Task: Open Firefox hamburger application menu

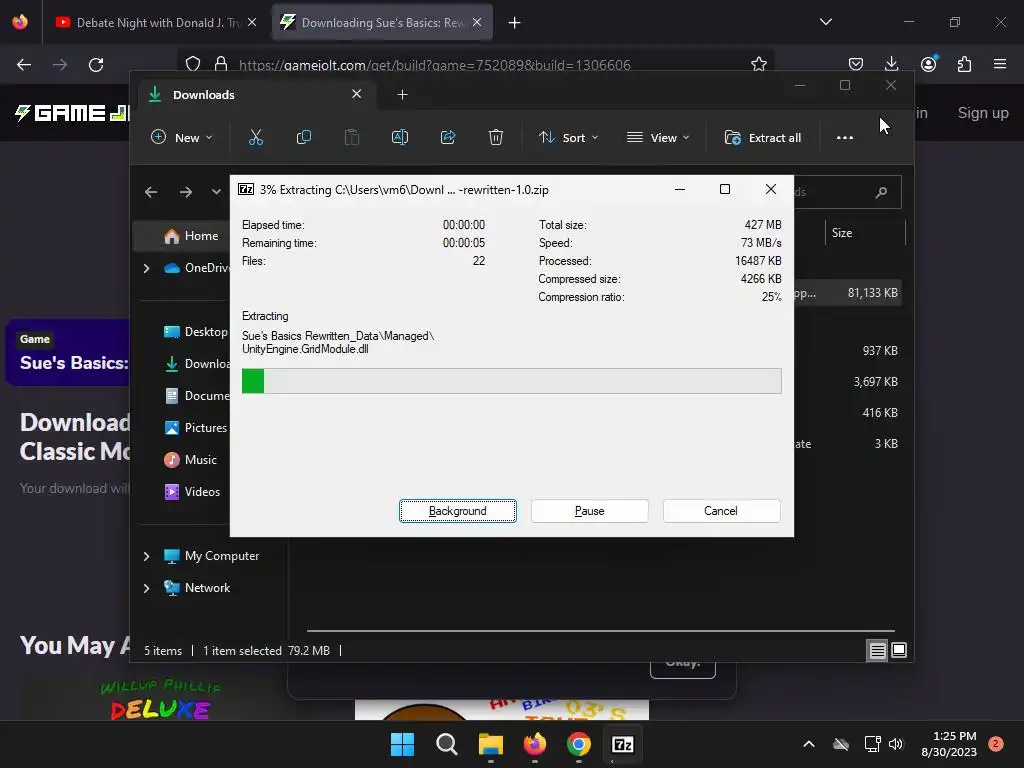Action: (1000, 64)
